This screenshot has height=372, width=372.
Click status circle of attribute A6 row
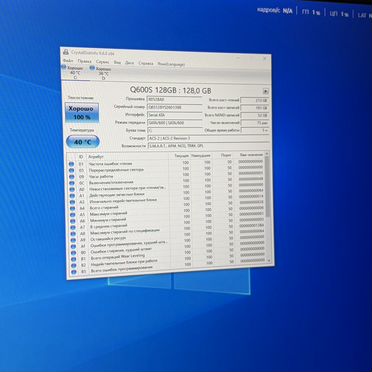click(73, 221)
